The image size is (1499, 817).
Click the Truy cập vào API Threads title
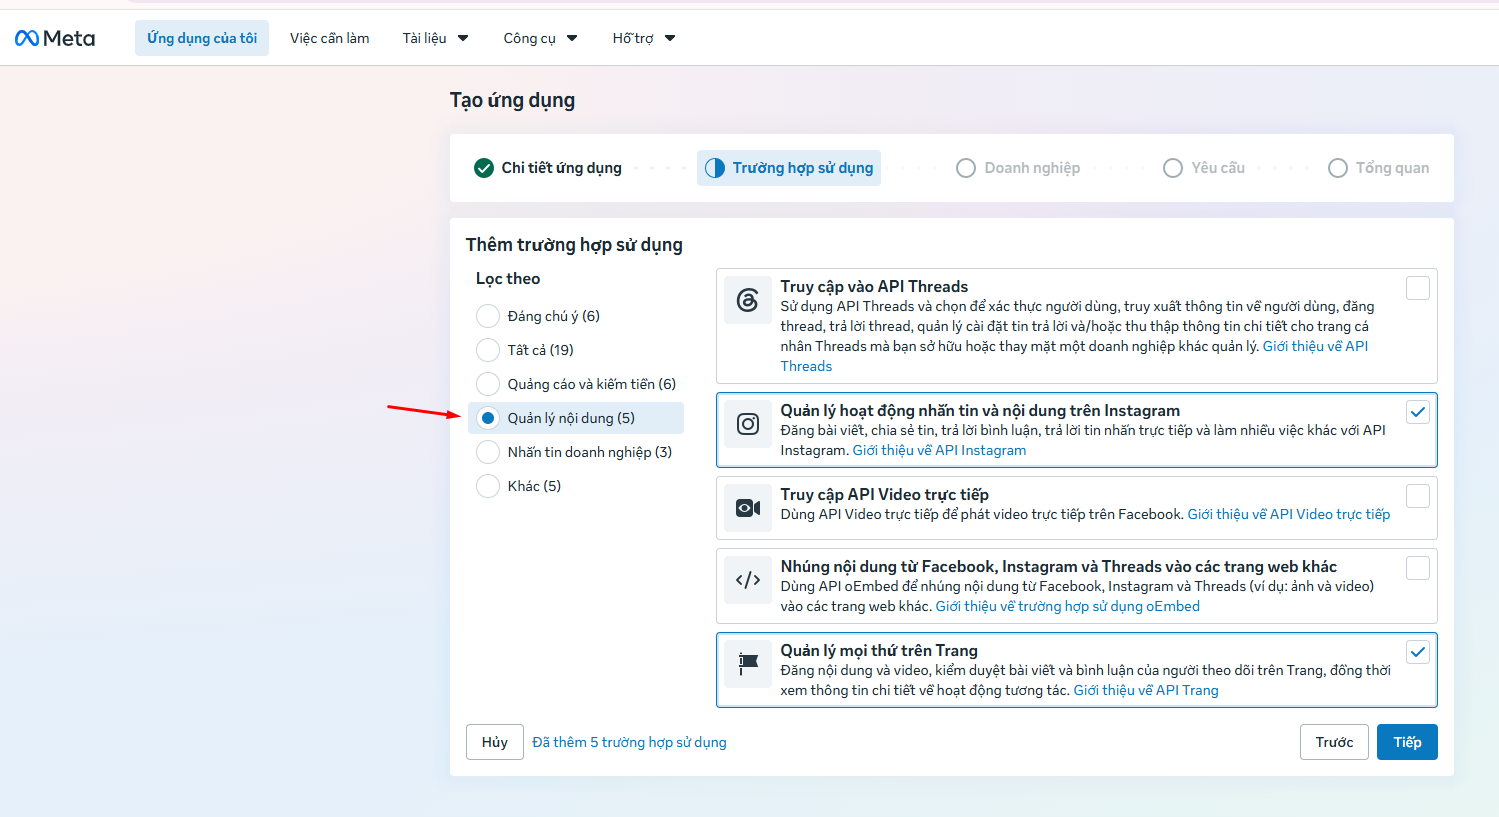[874, 287]
